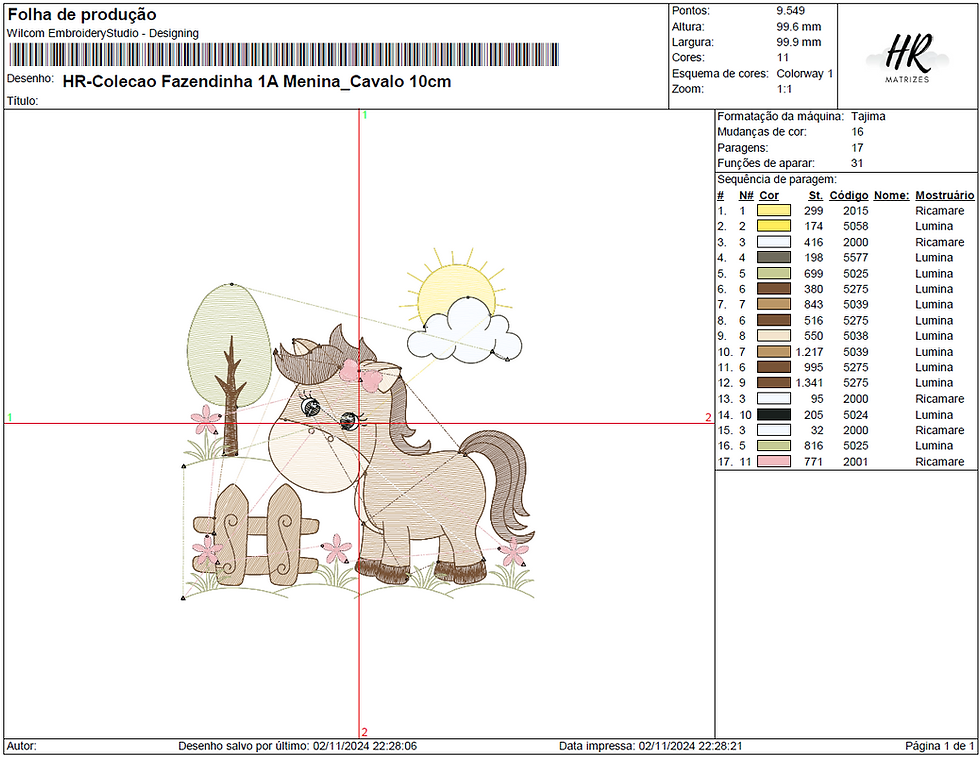This screenshot has height=757, width=980.
Task: Click the 'Sequência de paragem:' label
Action: click(x=776, y=179)
